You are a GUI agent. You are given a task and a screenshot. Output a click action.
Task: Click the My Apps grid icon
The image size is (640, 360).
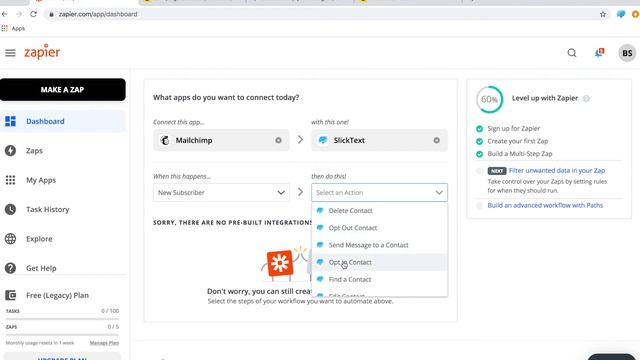10,180
